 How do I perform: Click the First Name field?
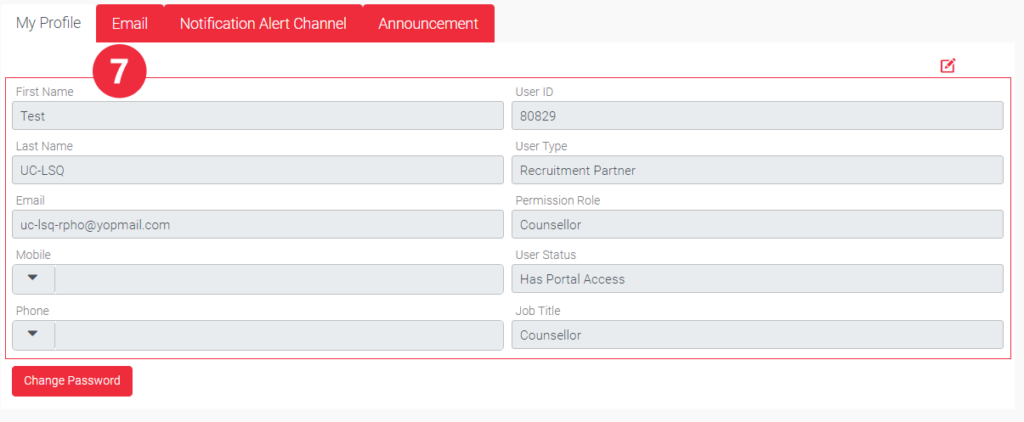[258, 116]
